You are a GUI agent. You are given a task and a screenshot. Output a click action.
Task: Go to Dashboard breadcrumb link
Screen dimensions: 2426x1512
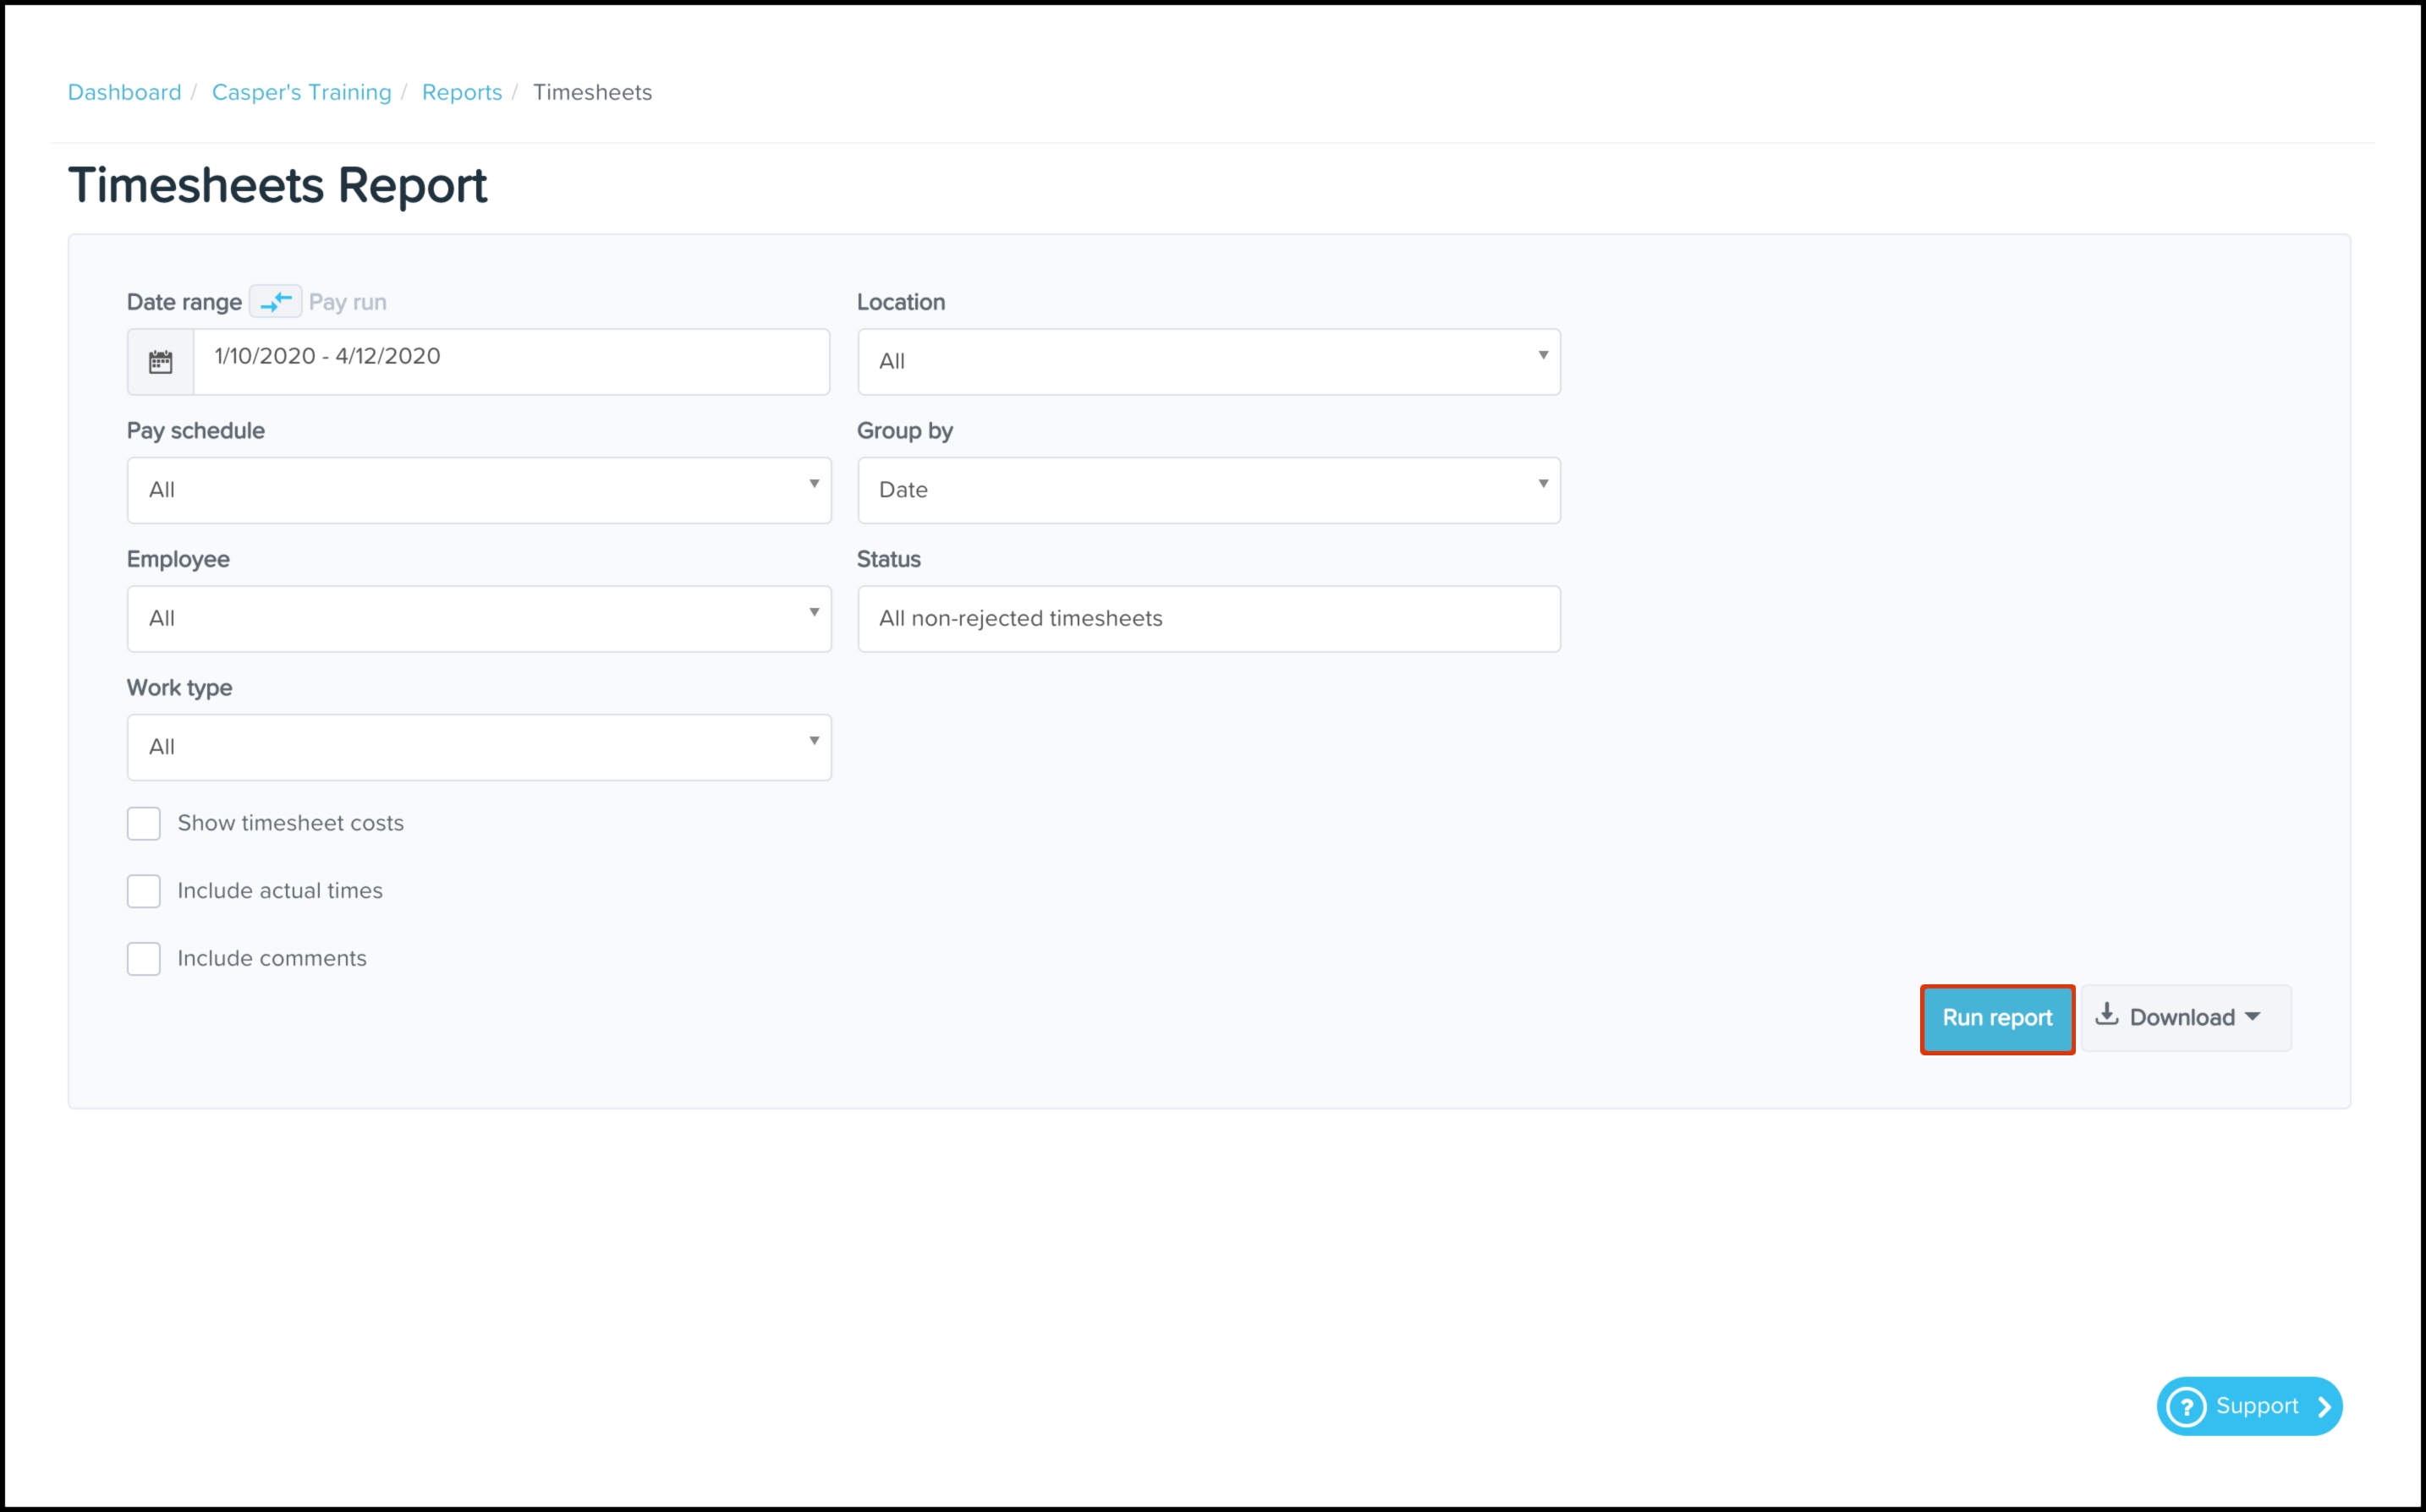(124, 92)
